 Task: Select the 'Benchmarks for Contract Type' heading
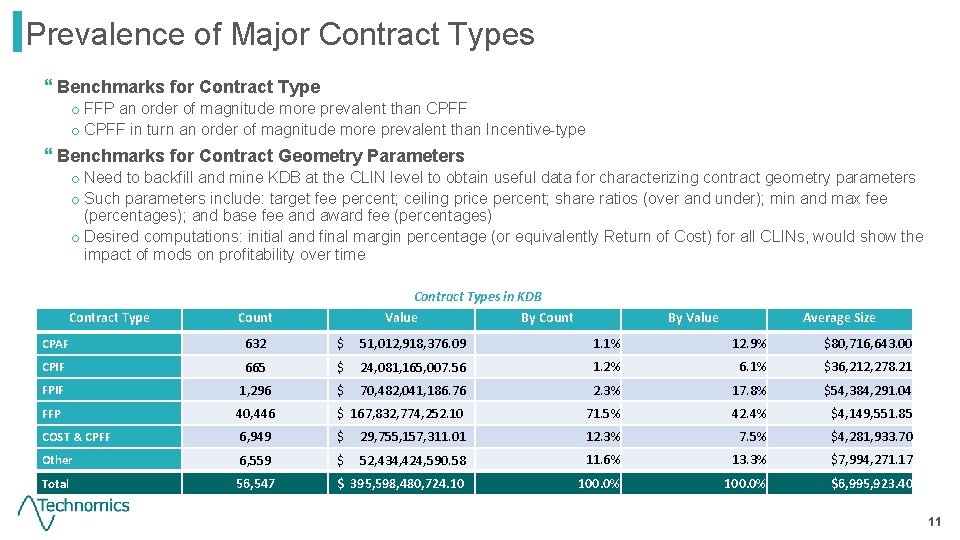tap(189, 87)
